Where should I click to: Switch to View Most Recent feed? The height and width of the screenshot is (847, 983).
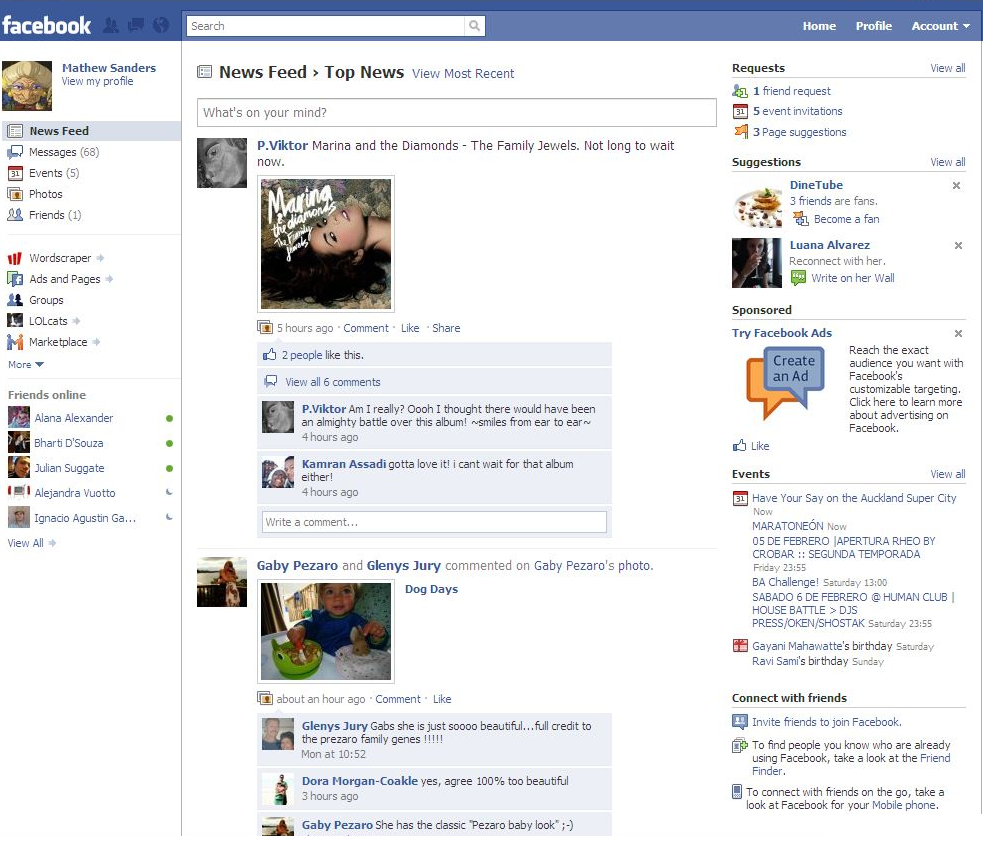463,74
